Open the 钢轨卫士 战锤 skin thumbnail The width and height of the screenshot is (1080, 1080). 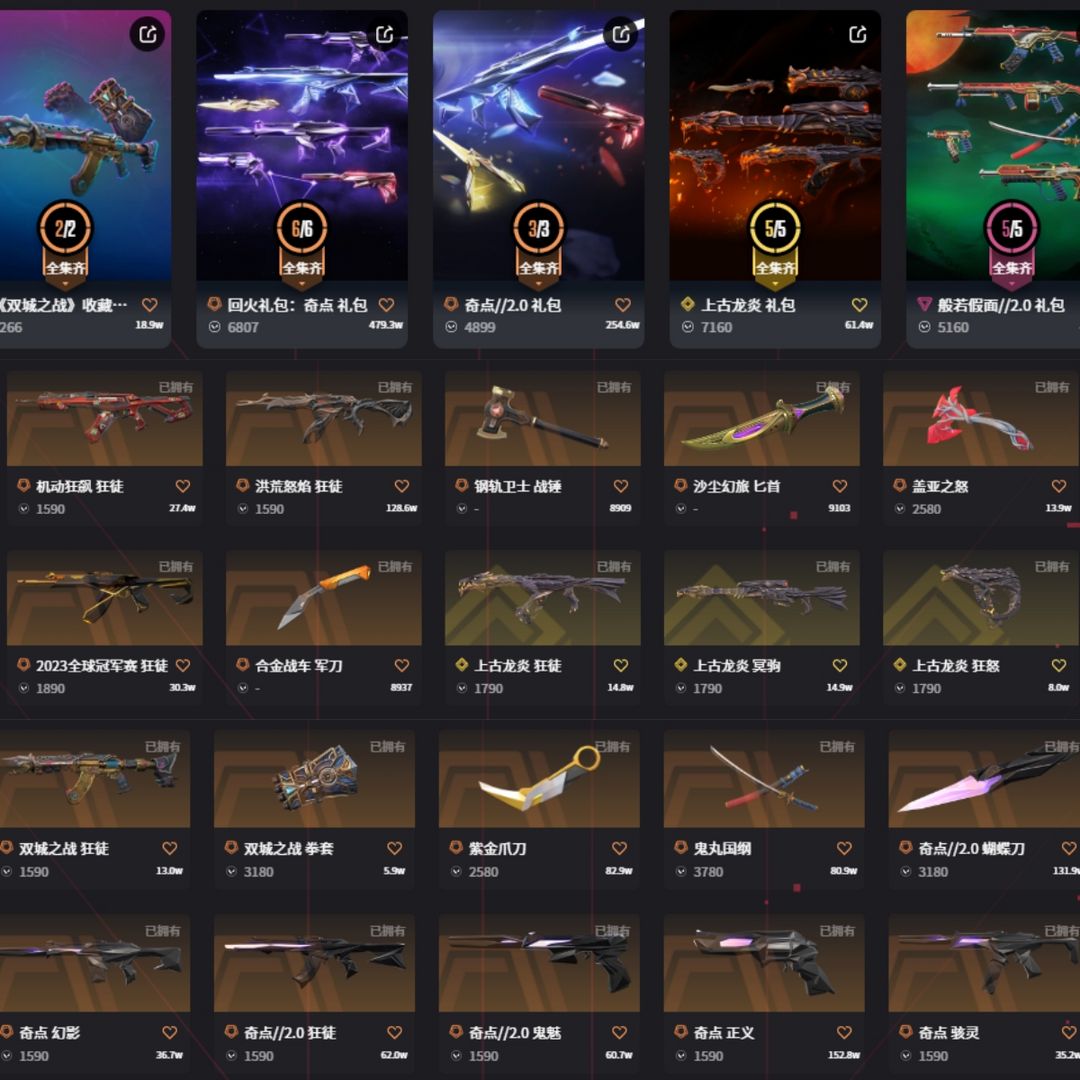click(543, 419)
